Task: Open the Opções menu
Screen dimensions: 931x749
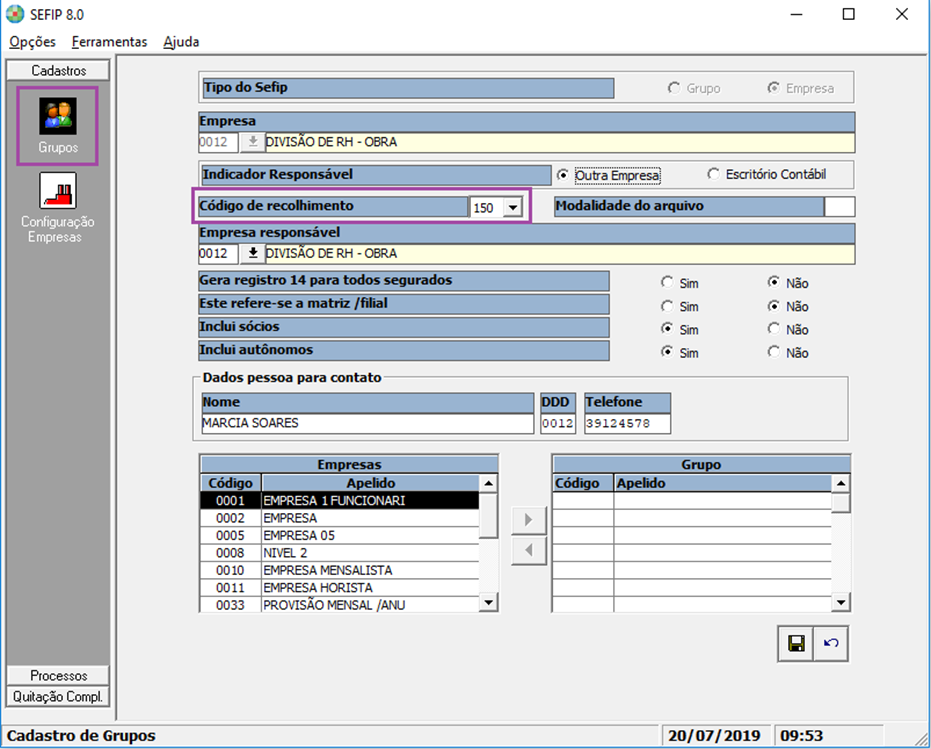Action: point(32,42)
